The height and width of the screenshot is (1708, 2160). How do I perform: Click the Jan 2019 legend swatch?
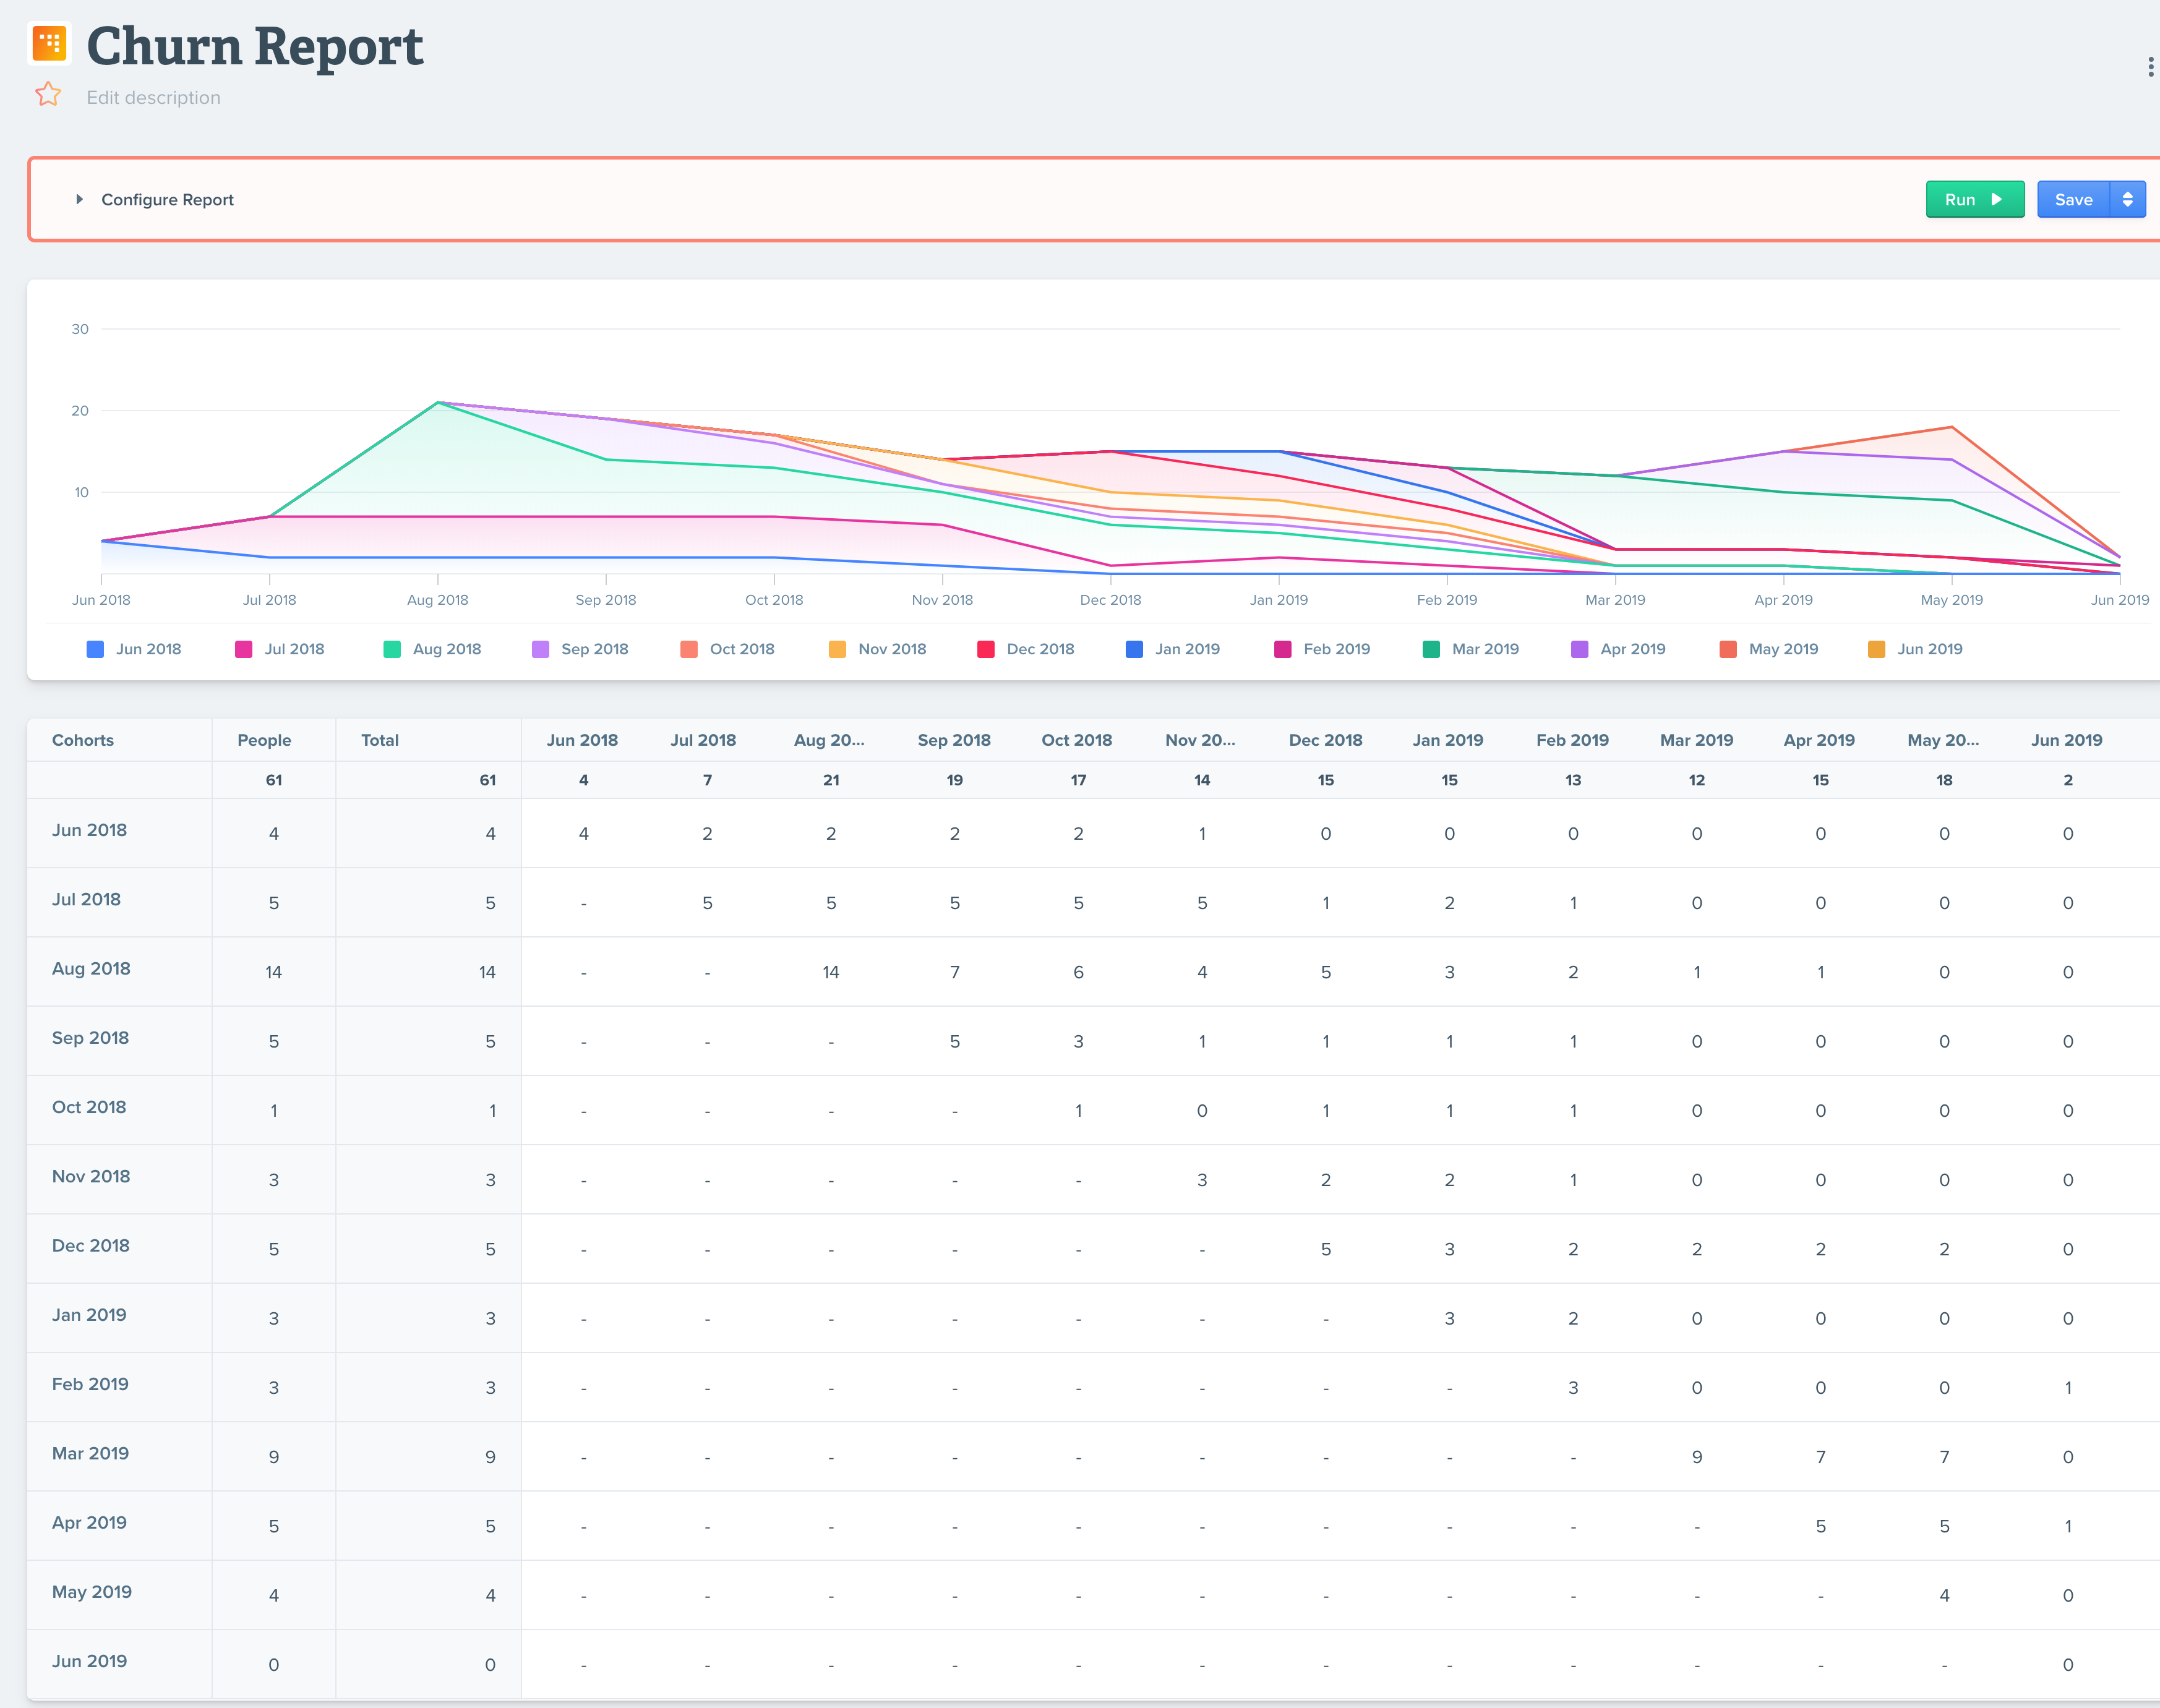point(1134,650)
